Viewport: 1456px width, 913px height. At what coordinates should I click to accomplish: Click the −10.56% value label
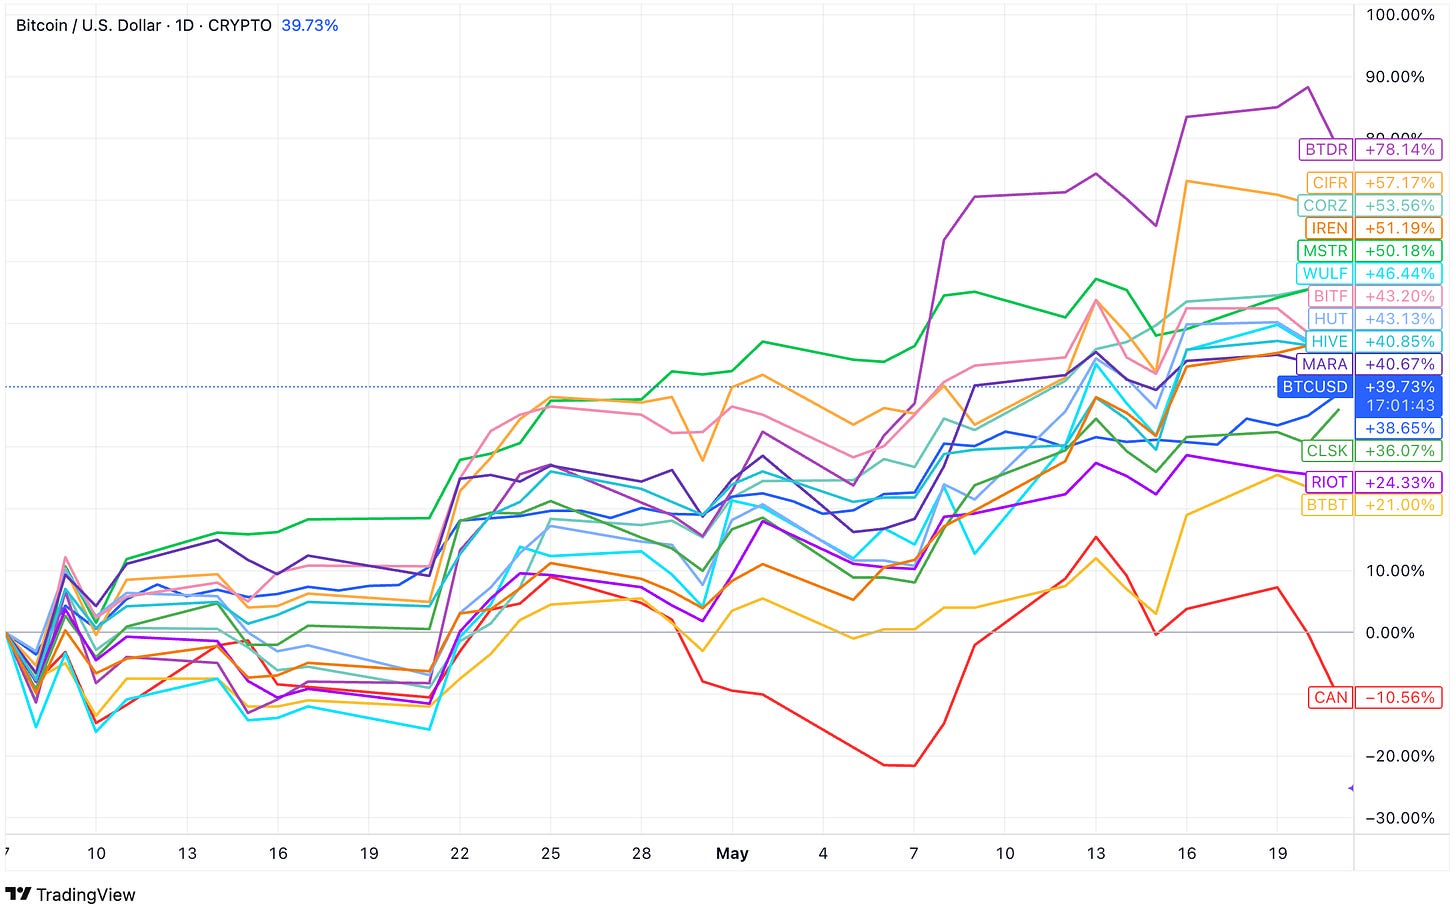[x=1399, y=698]
